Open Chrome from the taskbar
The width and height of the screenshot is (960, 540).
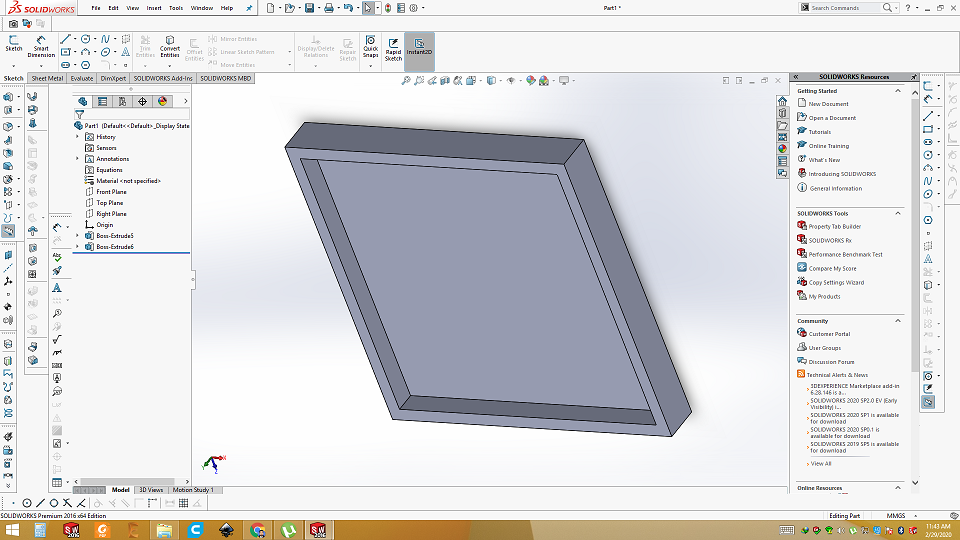258,530
